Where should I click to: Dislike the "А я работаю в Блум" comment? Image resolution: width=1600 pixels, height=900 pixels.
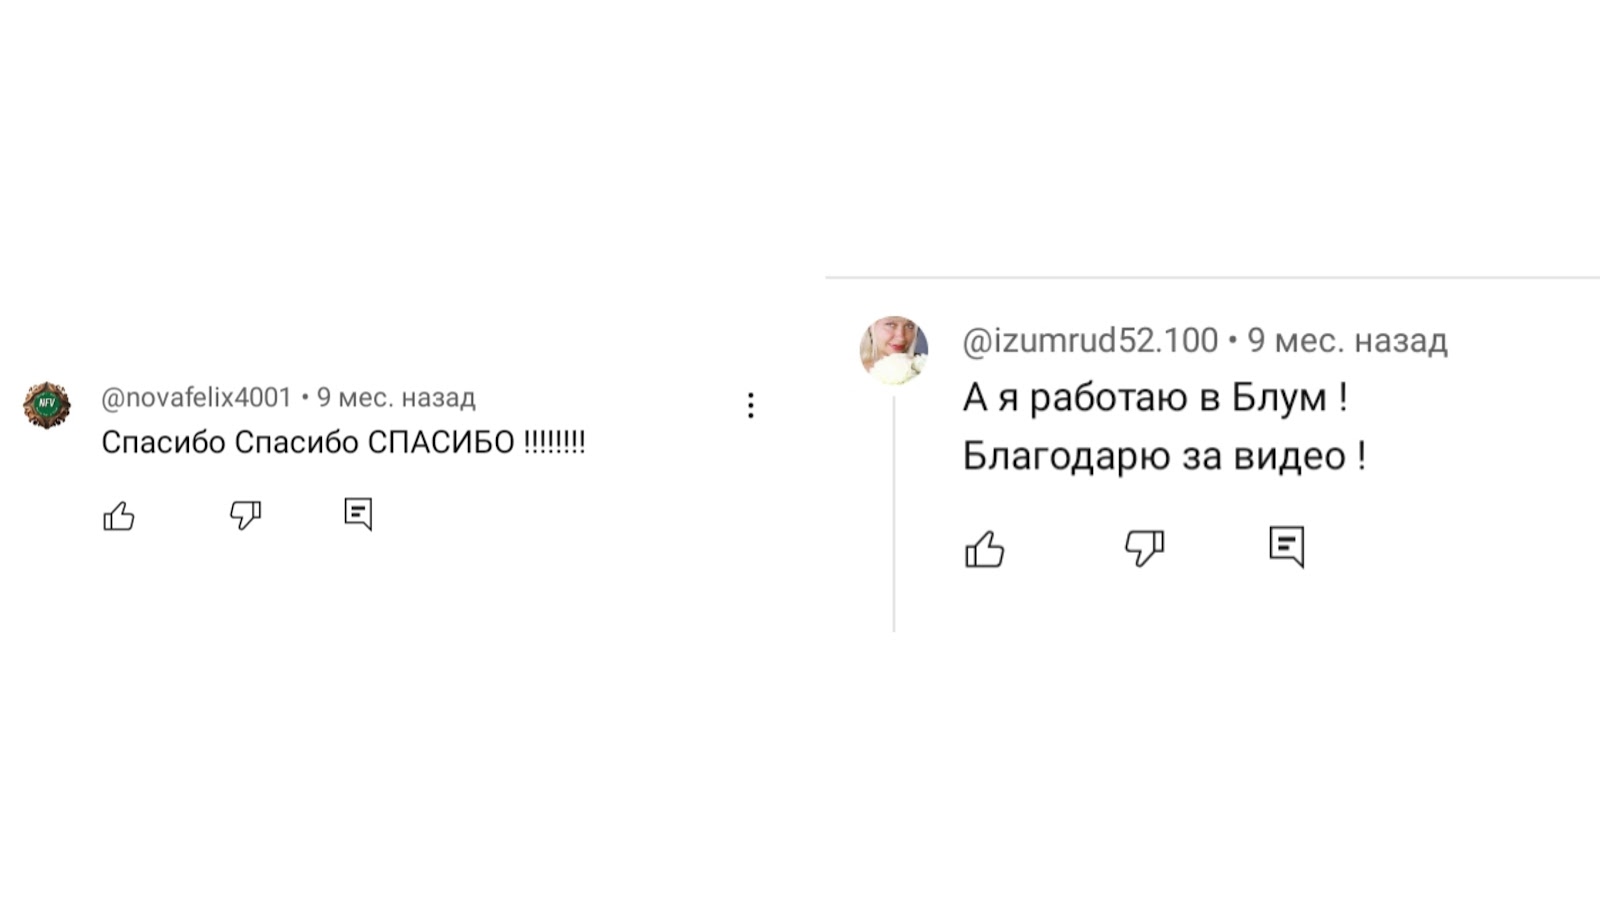coord(1144,548)
